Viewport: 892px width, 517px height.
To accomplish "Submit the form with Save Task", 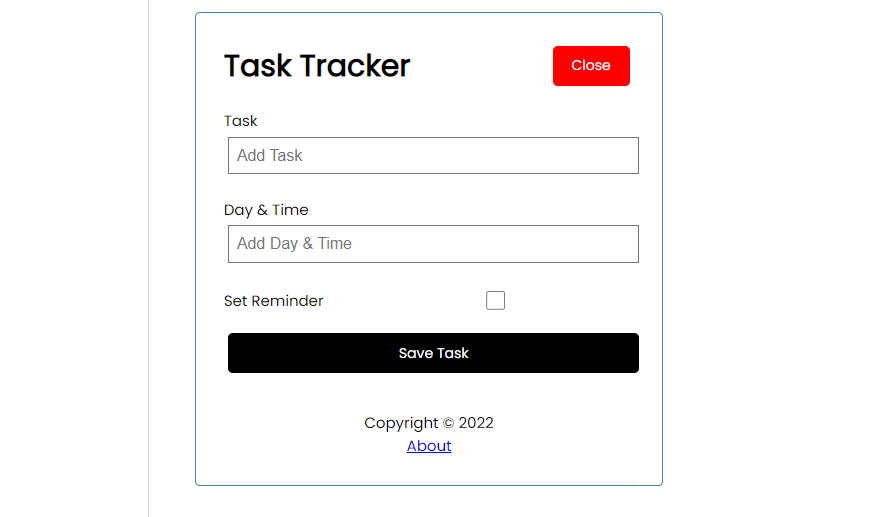I will point(433,353).
